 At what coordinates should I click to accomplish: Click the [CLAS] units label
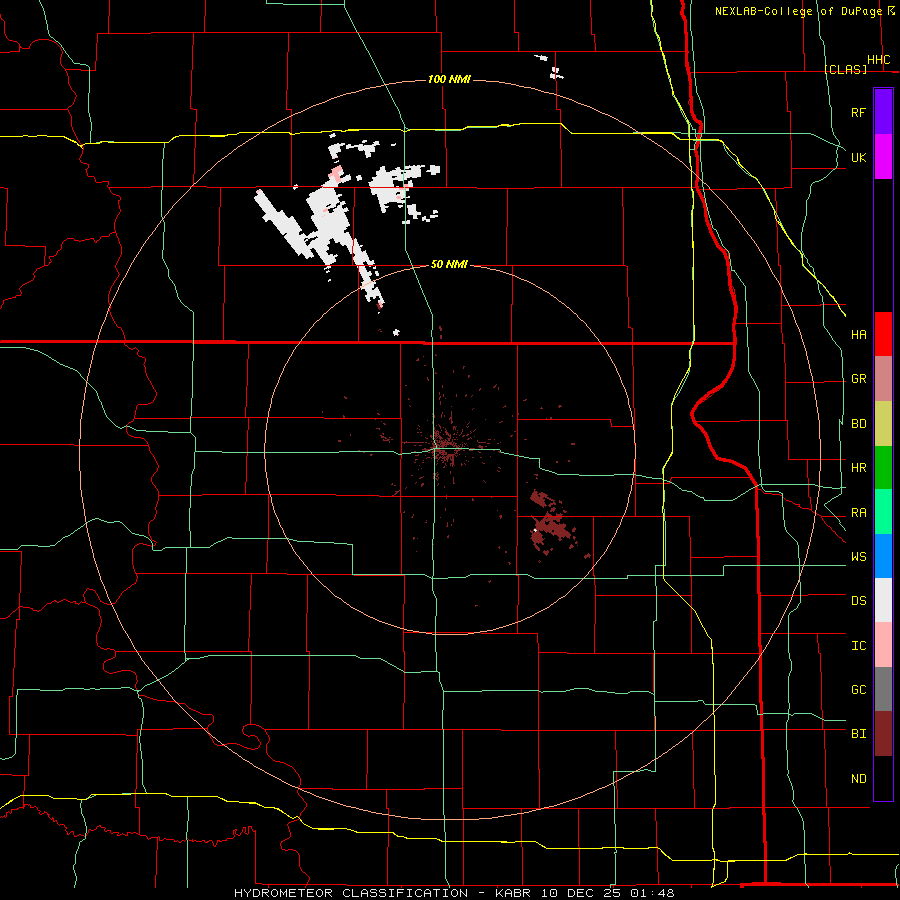(x=845, y=69)
